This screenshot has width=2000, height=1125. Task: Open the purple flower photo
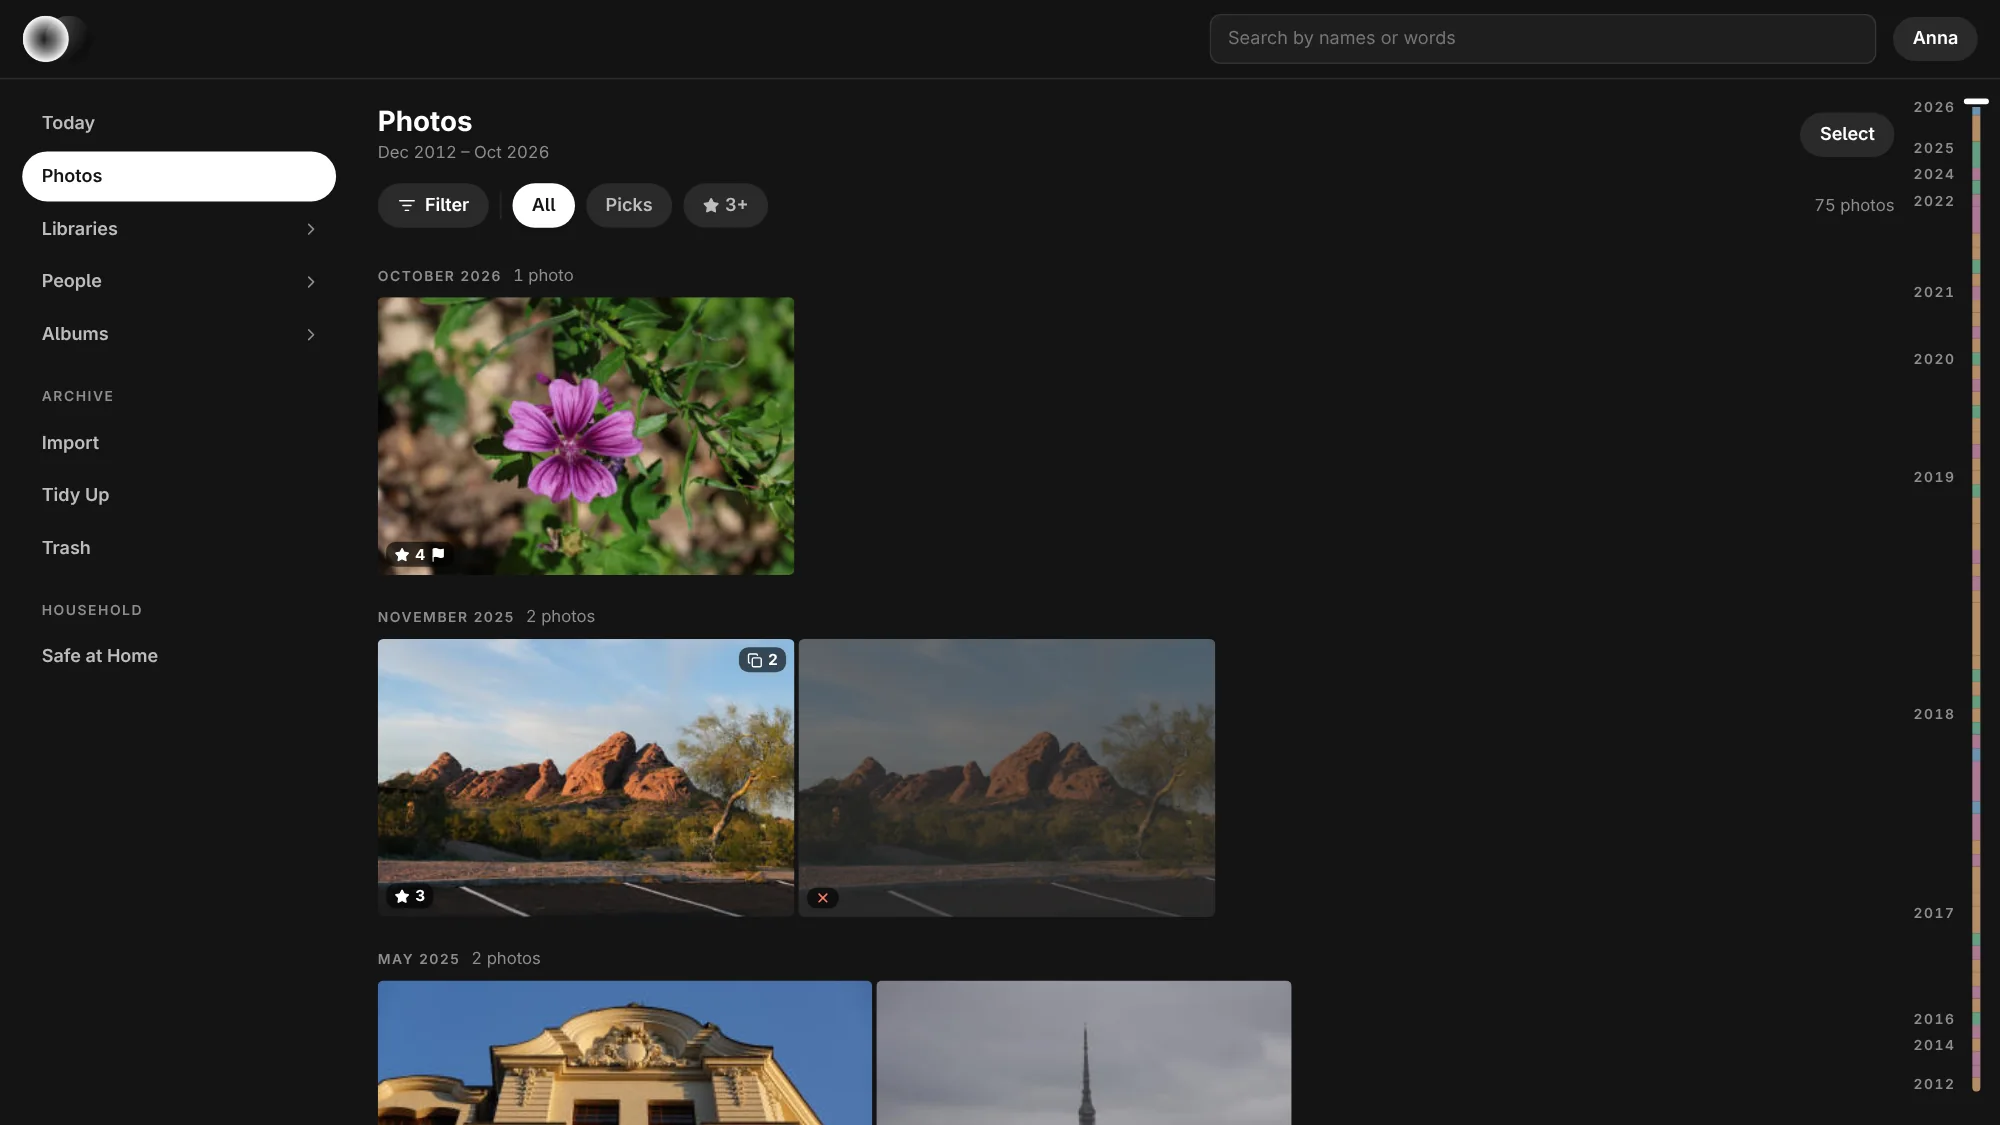tap(586, 436)
